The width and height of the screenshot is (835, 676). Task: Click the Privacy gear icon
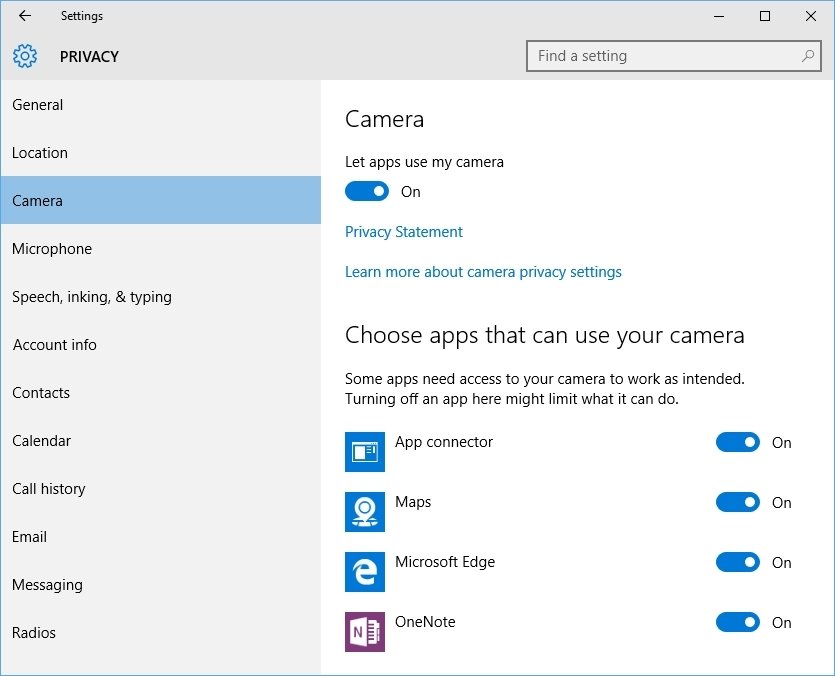[25, 56]
